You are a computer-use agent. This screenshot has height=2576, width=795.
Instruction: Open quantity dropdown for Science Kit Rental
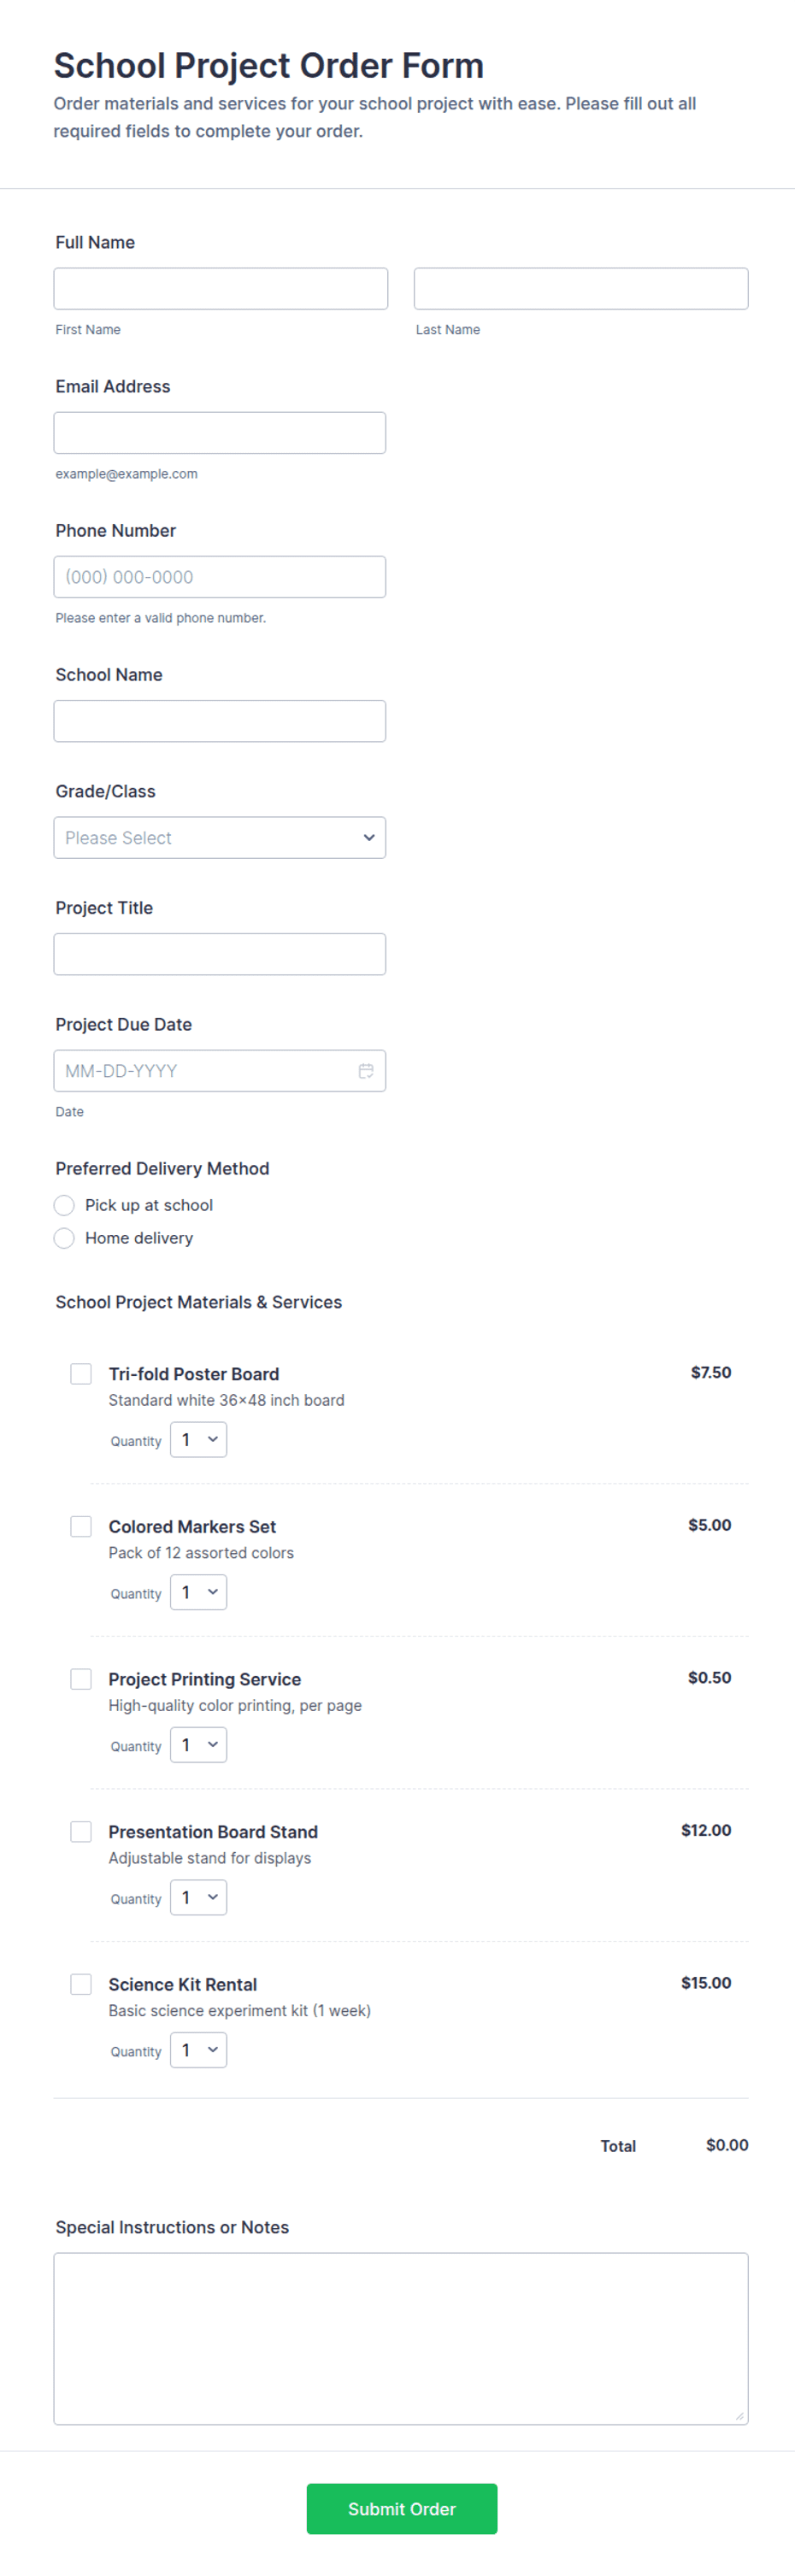pyautogui.click(x=198, y=2050)
